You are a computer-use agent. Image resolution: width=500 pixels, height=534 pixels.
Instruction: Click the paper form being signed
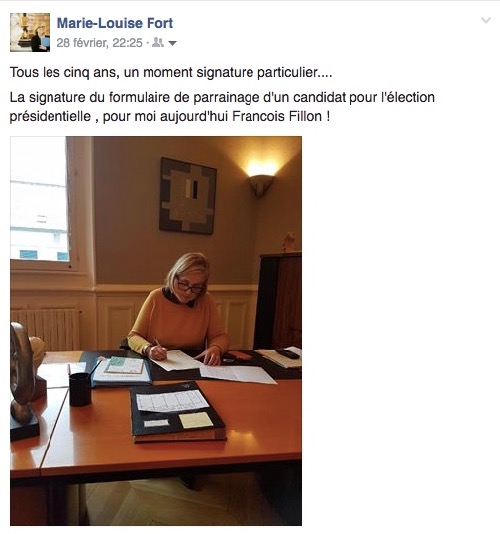pos(177,361)
